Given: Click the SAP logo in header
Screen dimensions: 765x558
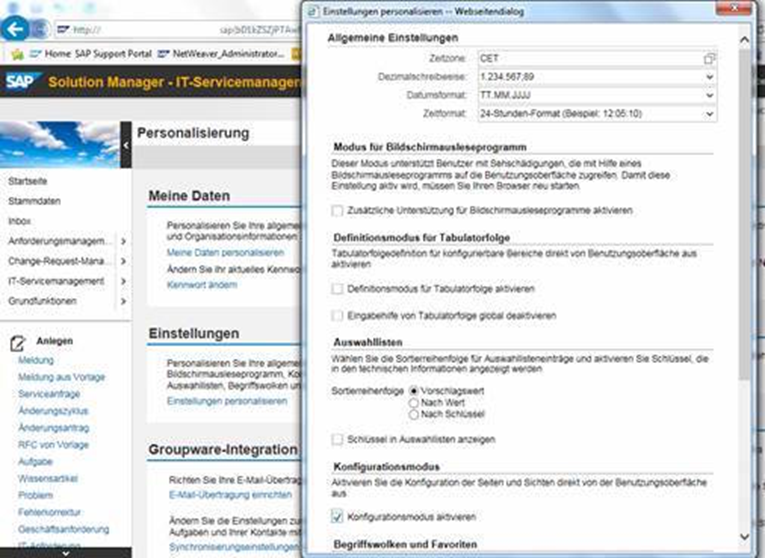Looking at the screenshot, I should pyautogui.click(x=20, y=81).
